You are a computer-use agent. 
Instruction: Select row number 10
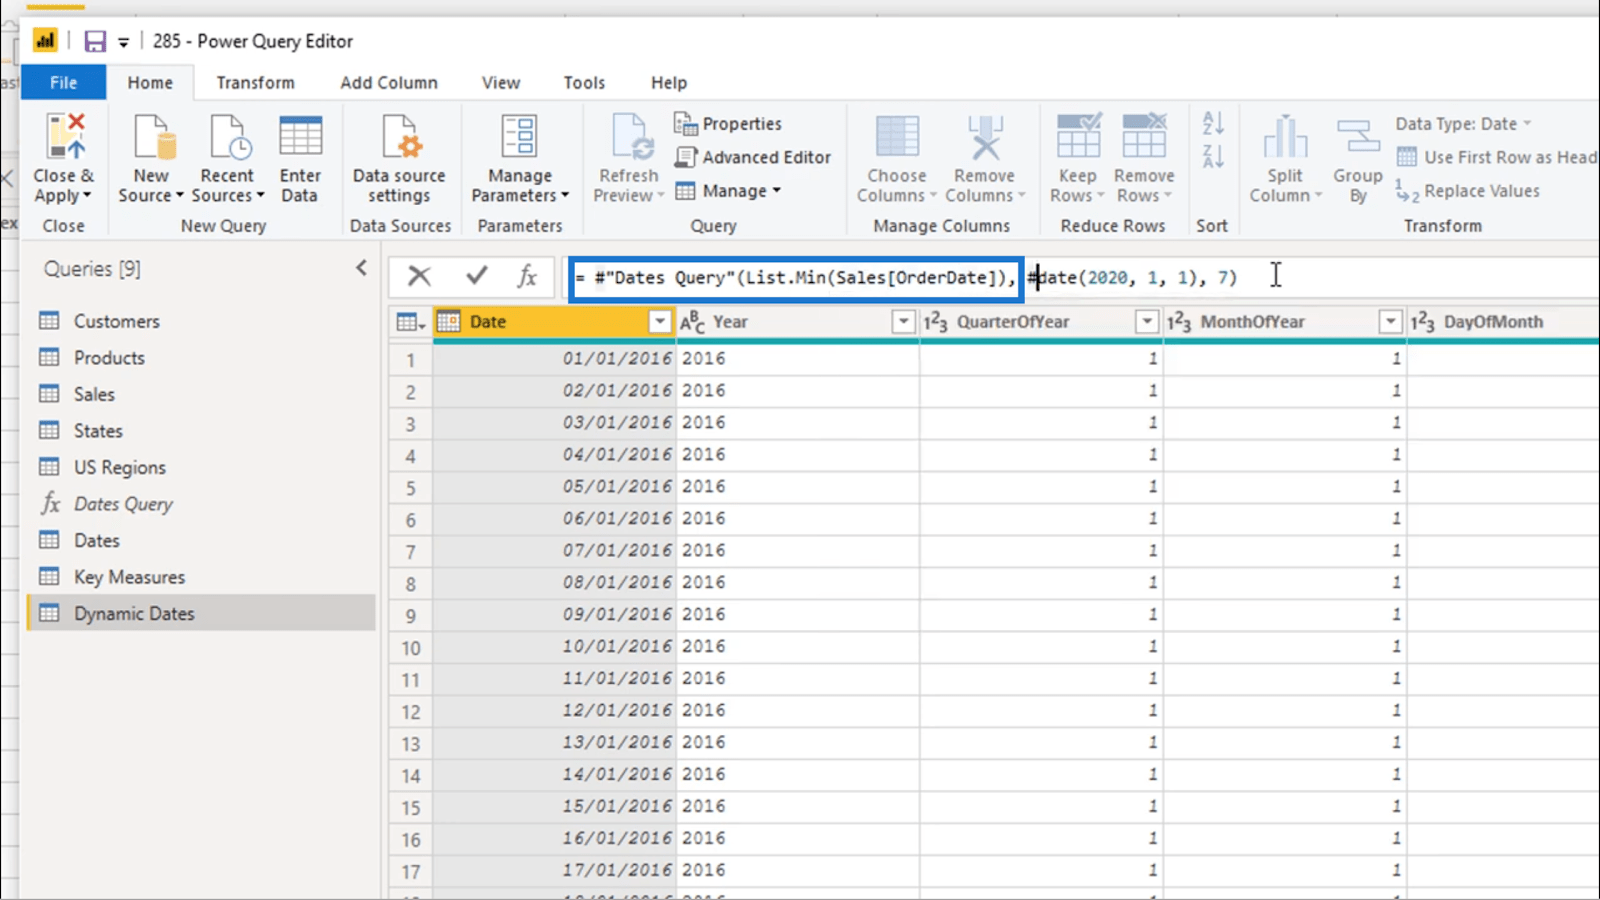(x=411, y=647)
